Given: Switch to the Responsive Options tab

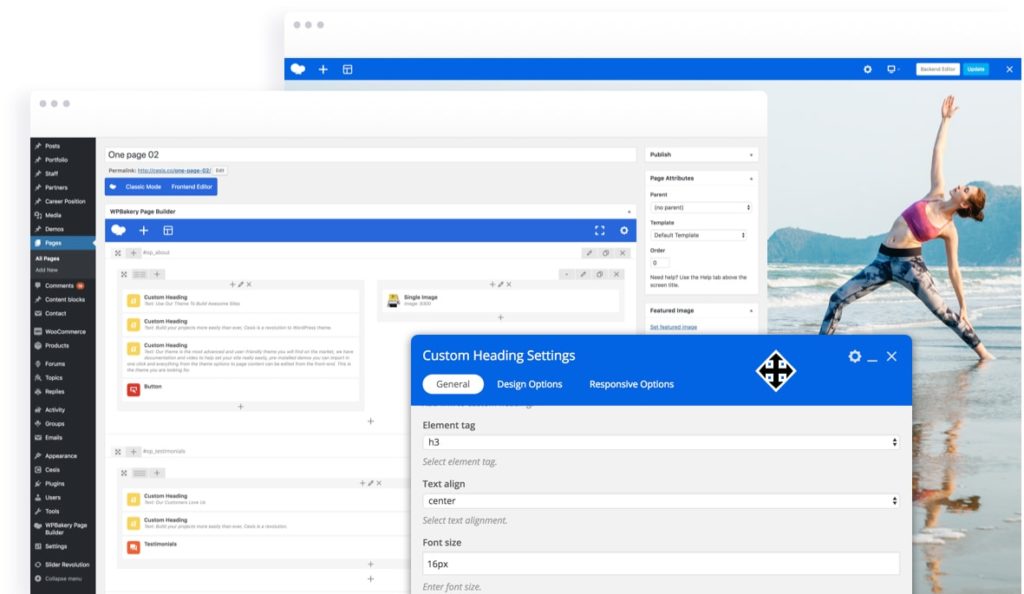Looking at the screenshot, I should 631,384.
